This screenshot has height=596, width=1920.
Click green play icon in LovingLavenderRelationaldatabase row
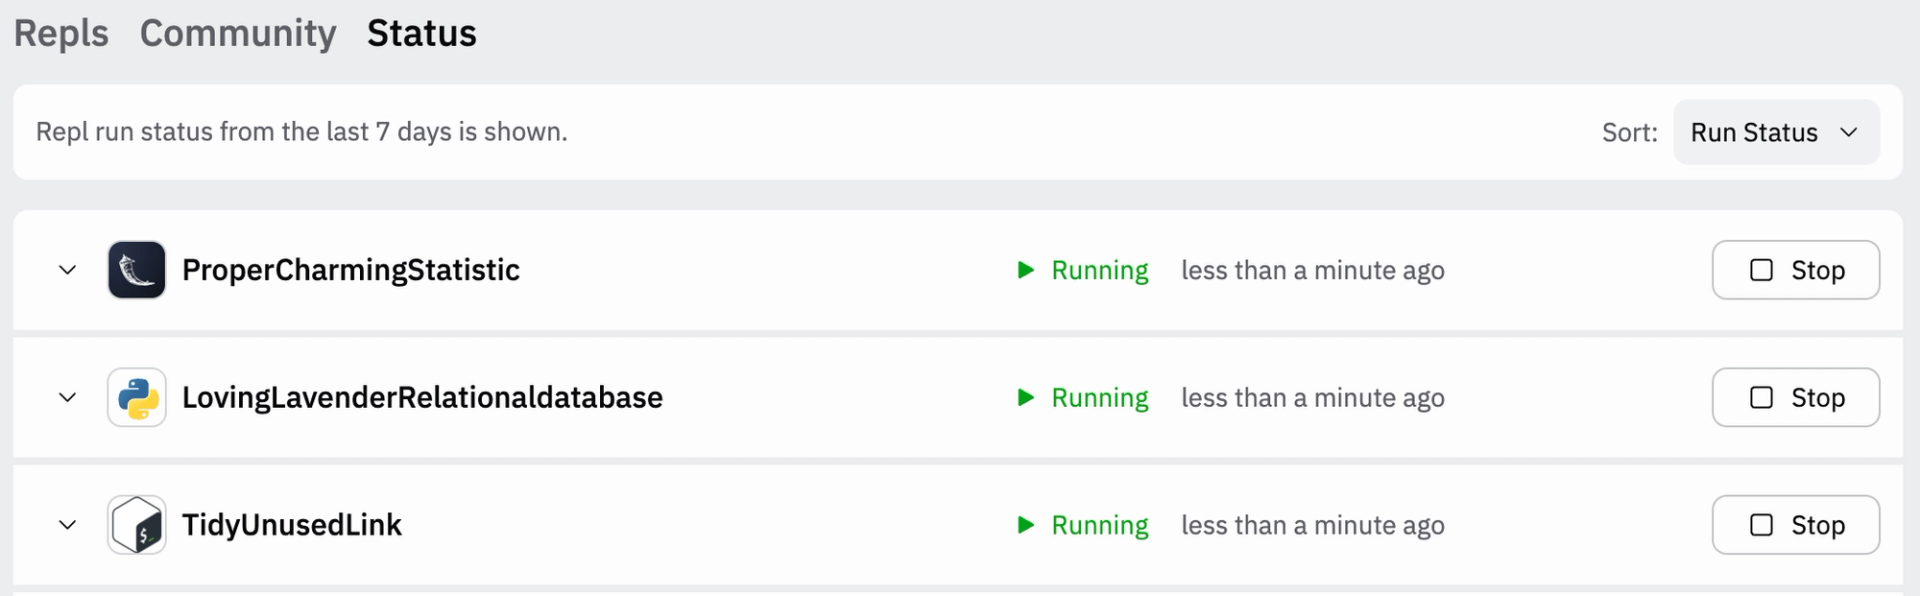(1025, 398)
